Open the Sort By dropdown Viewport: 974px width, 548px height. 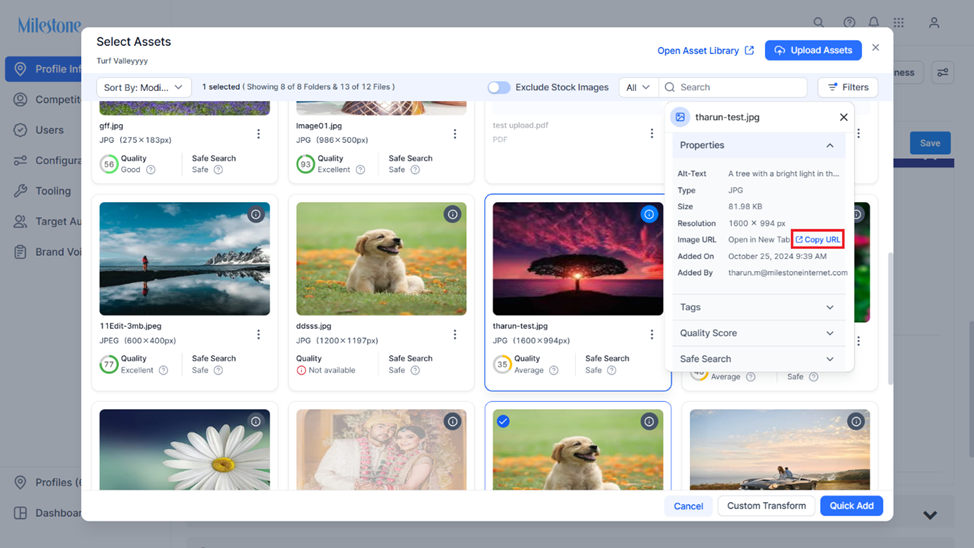point(143,88)
